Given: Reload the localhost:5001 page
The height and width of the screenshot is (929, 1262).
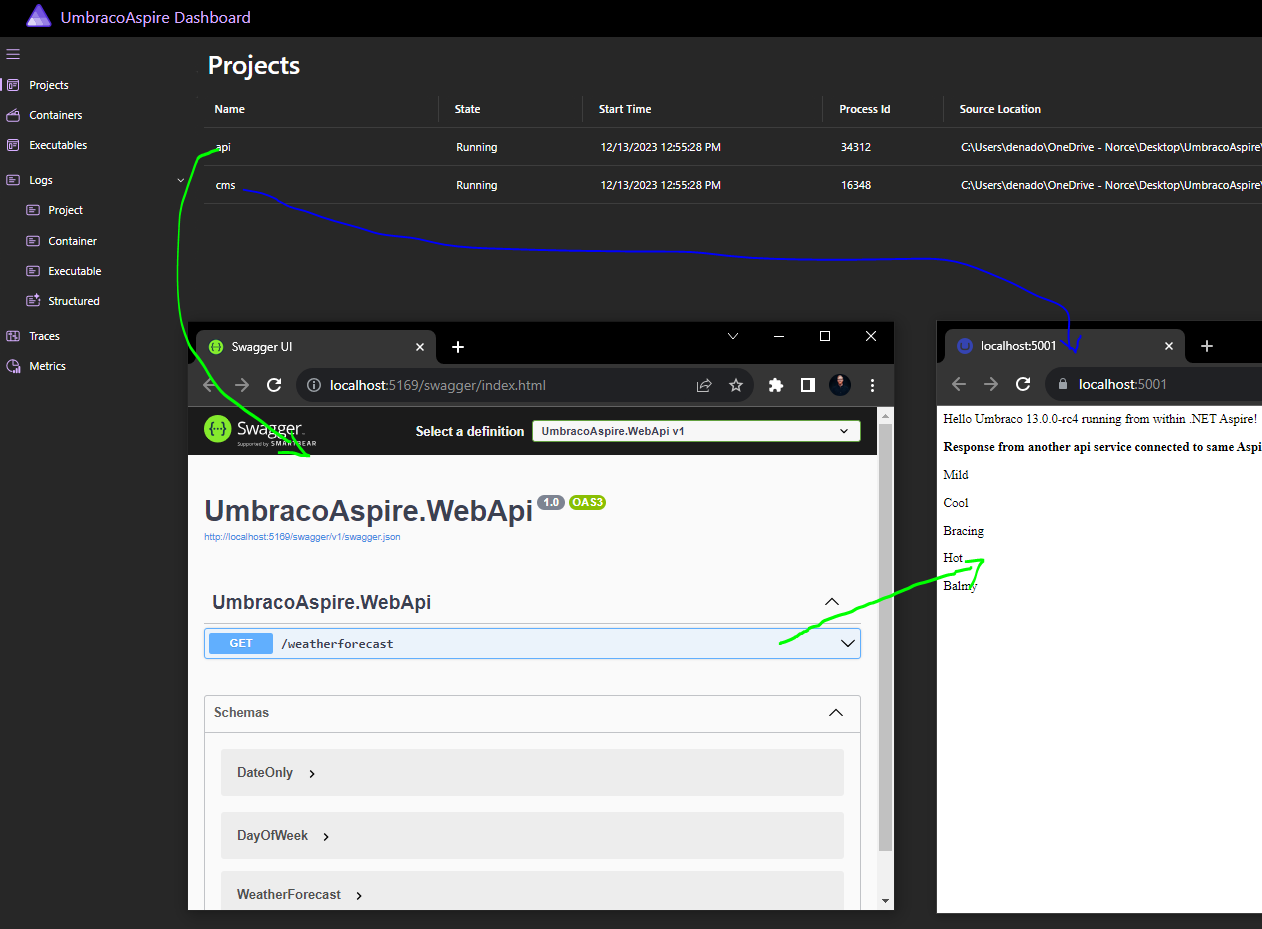Looking at the screenshot, I should point(1022,384).
